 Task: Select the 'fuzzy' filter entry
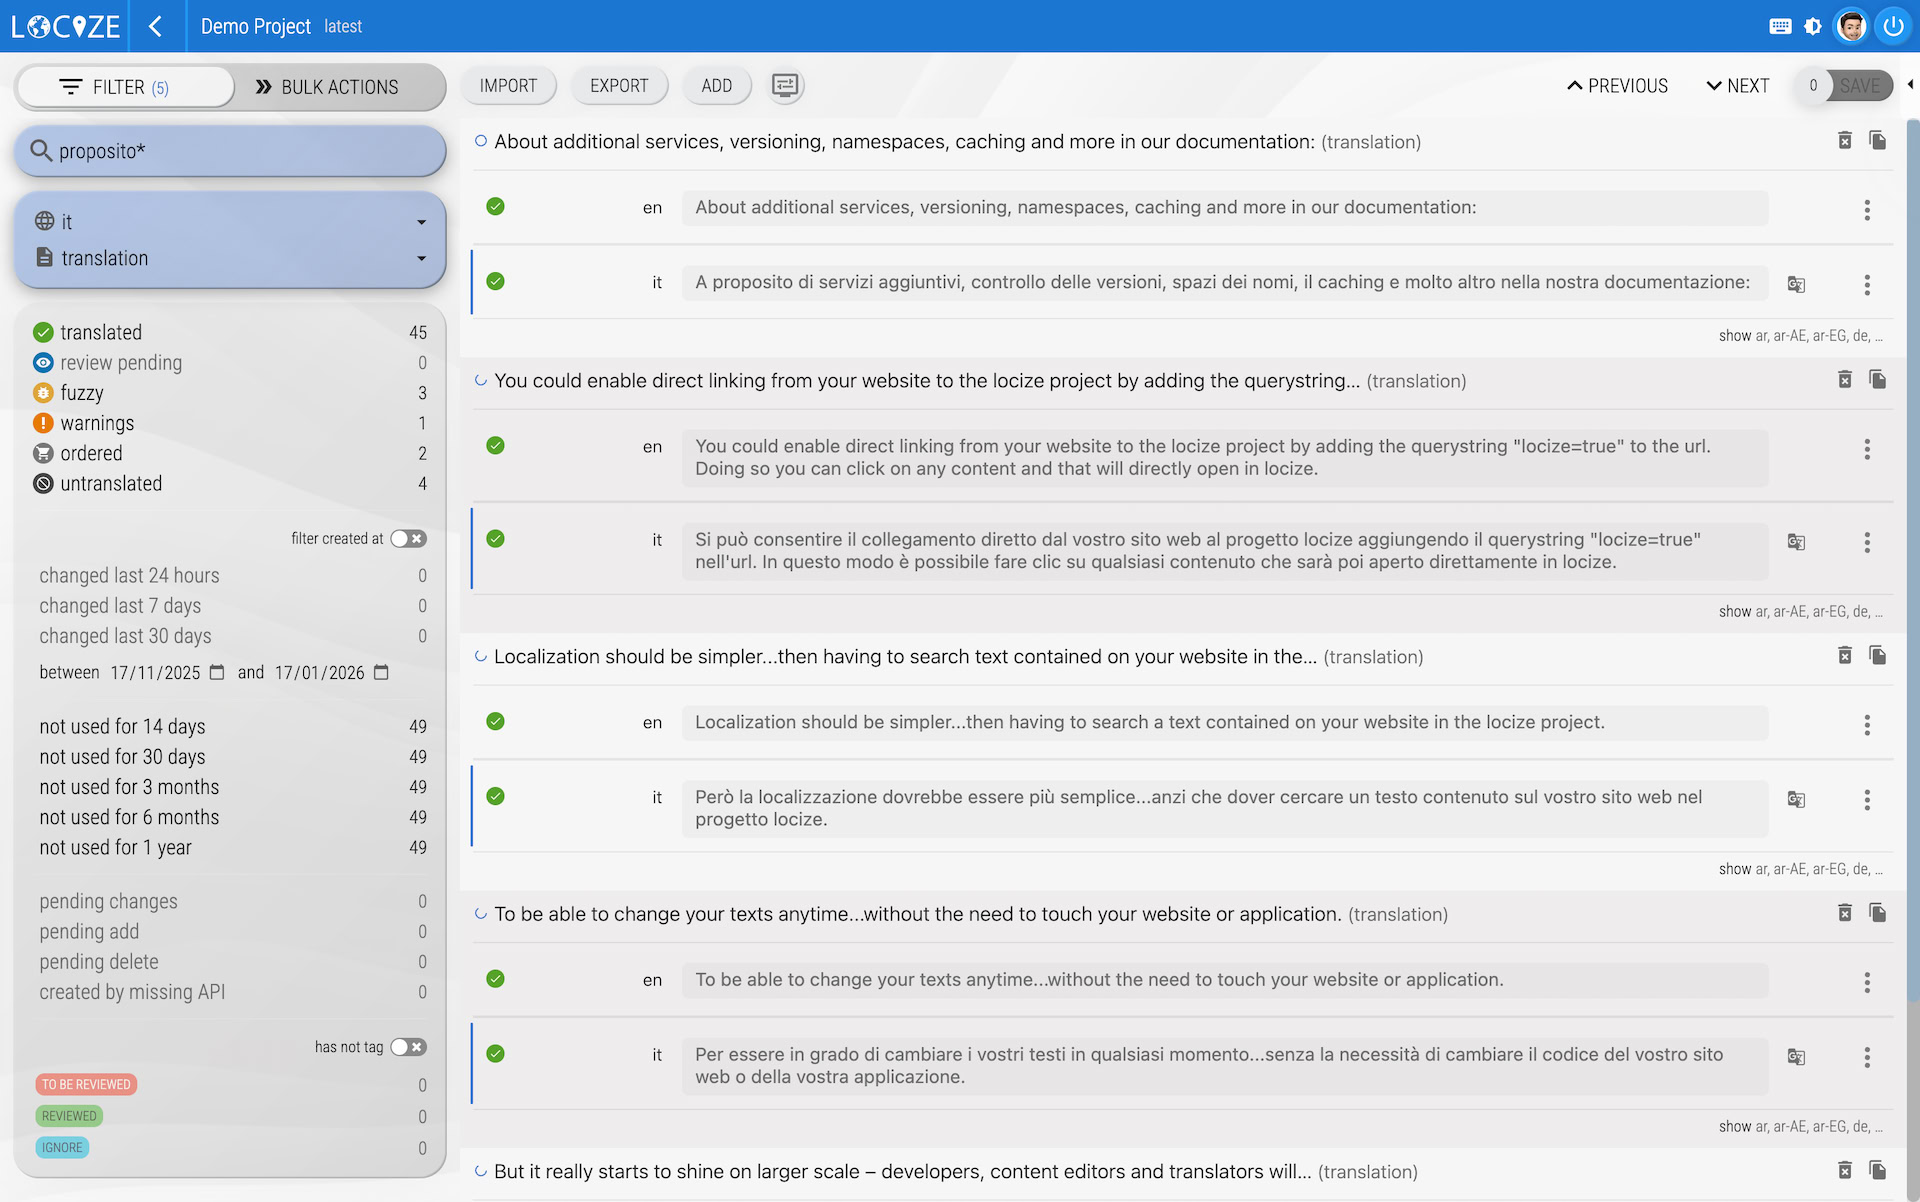pyautogui.click(x=82, y=393)
